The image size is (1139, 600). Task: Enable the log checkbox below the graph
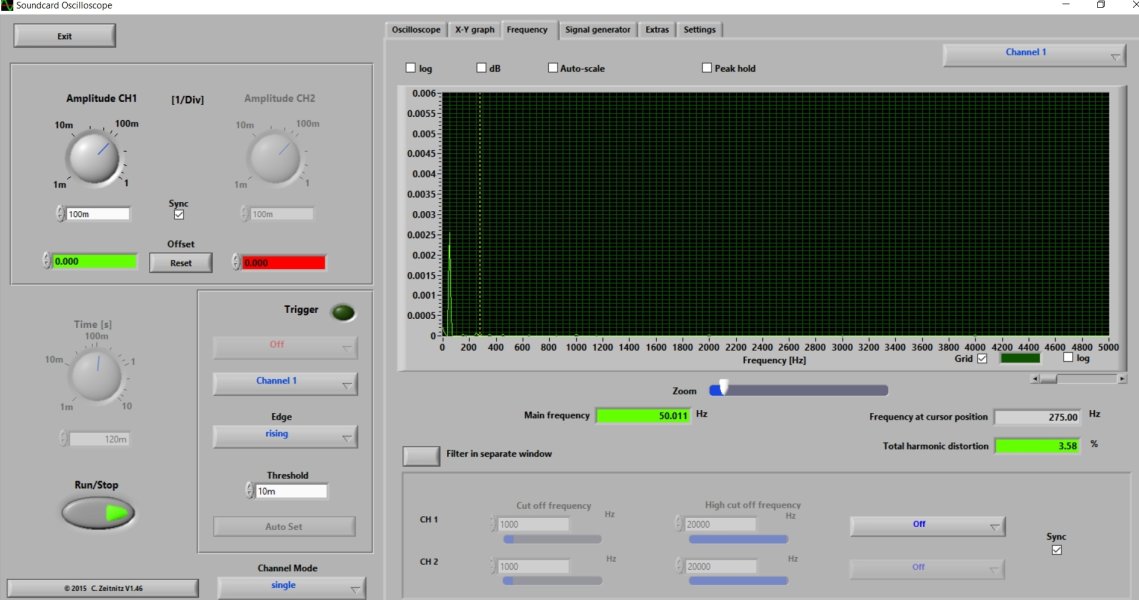coord(1068,357)
